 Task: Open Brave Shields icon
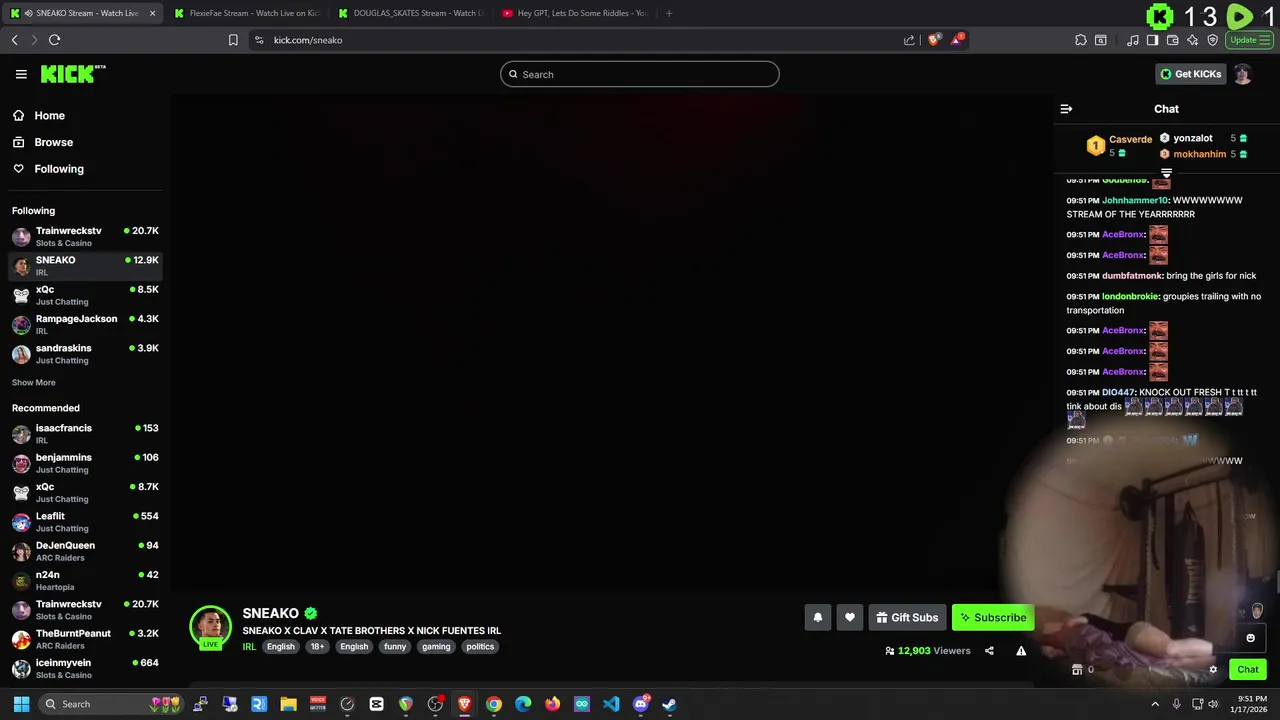pyautogui.click(x=934, y=40)
